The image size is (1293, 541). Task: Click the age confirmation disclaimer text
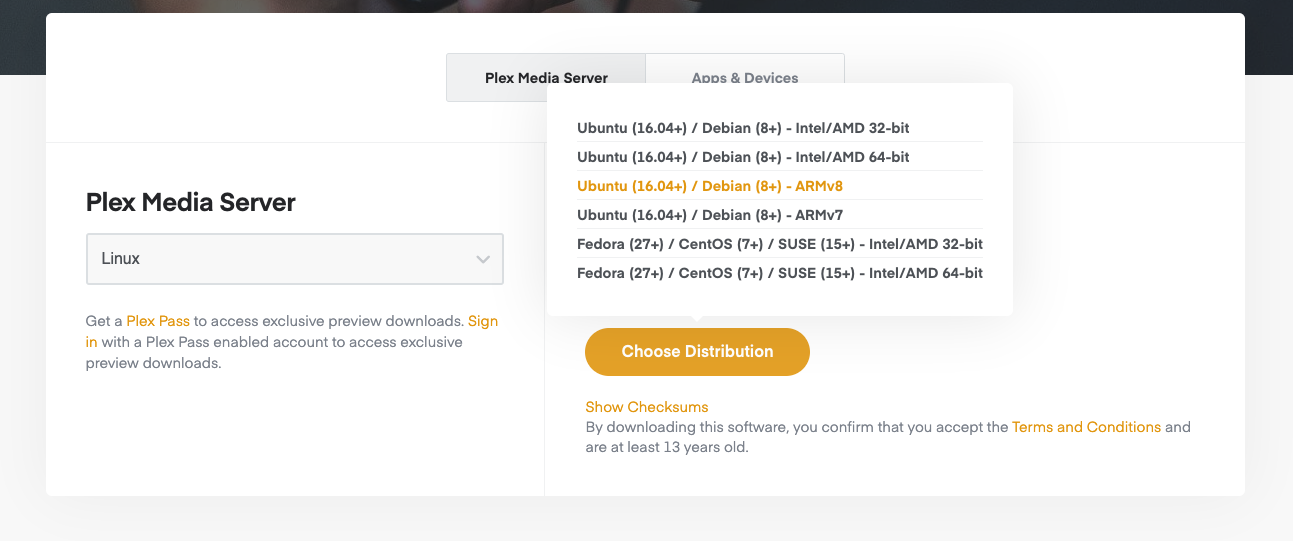(796, 437)
